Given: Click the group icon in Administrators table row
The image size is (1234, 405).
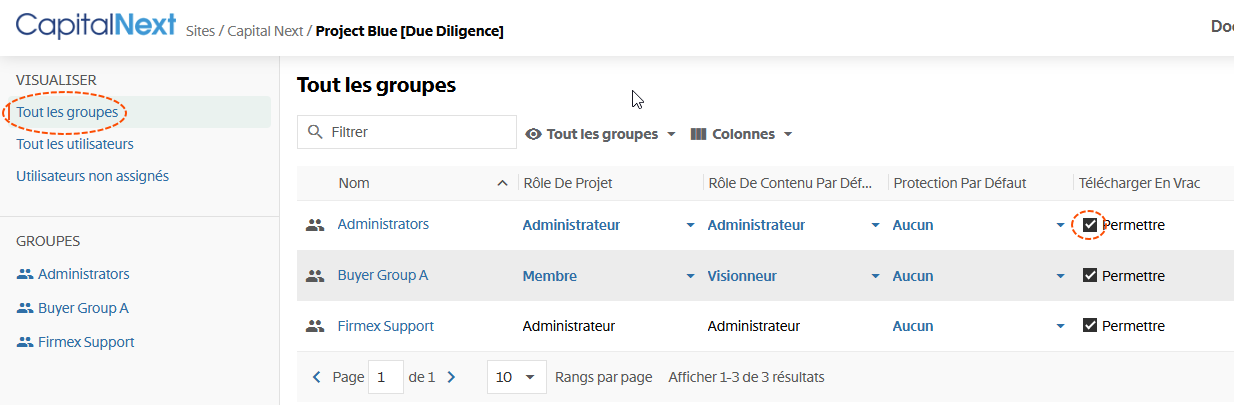Looking at the screenshot, I should (316, 225).
